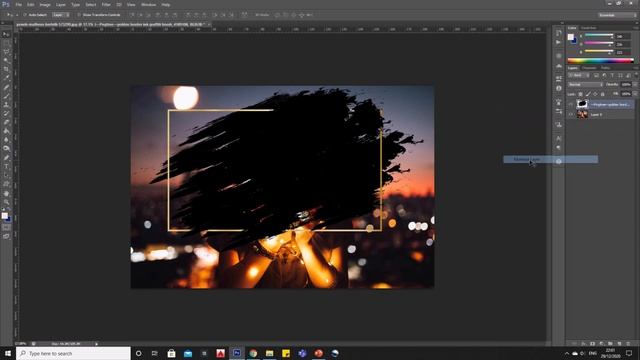Select the Lasso tool
The image size is (640, 360).
coord(6,52)
